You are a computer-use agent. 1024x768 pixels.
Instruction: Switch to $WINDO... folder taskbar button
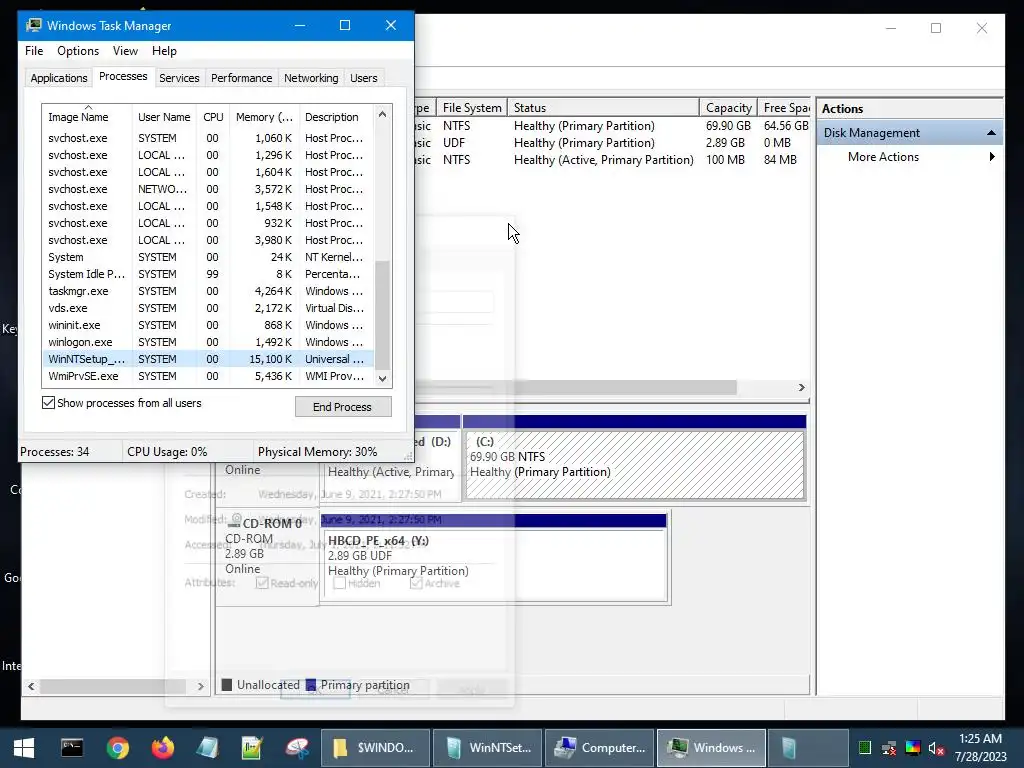[x=376, y=748]
